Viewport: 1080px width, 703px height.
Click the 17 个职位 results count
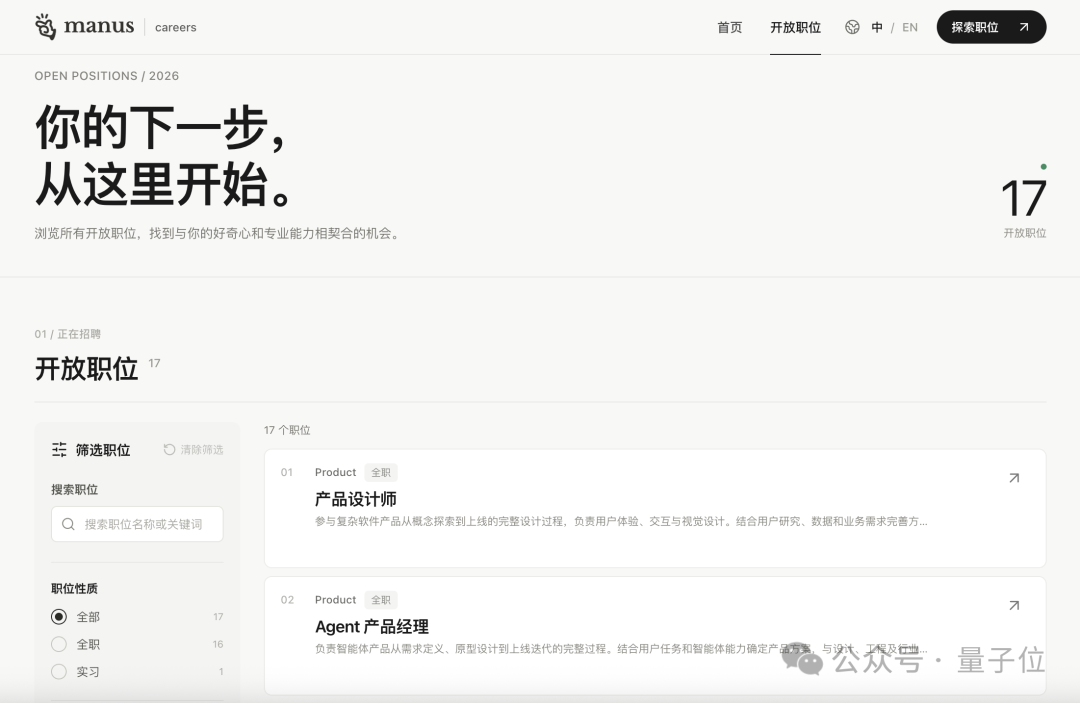pos(287,430)
